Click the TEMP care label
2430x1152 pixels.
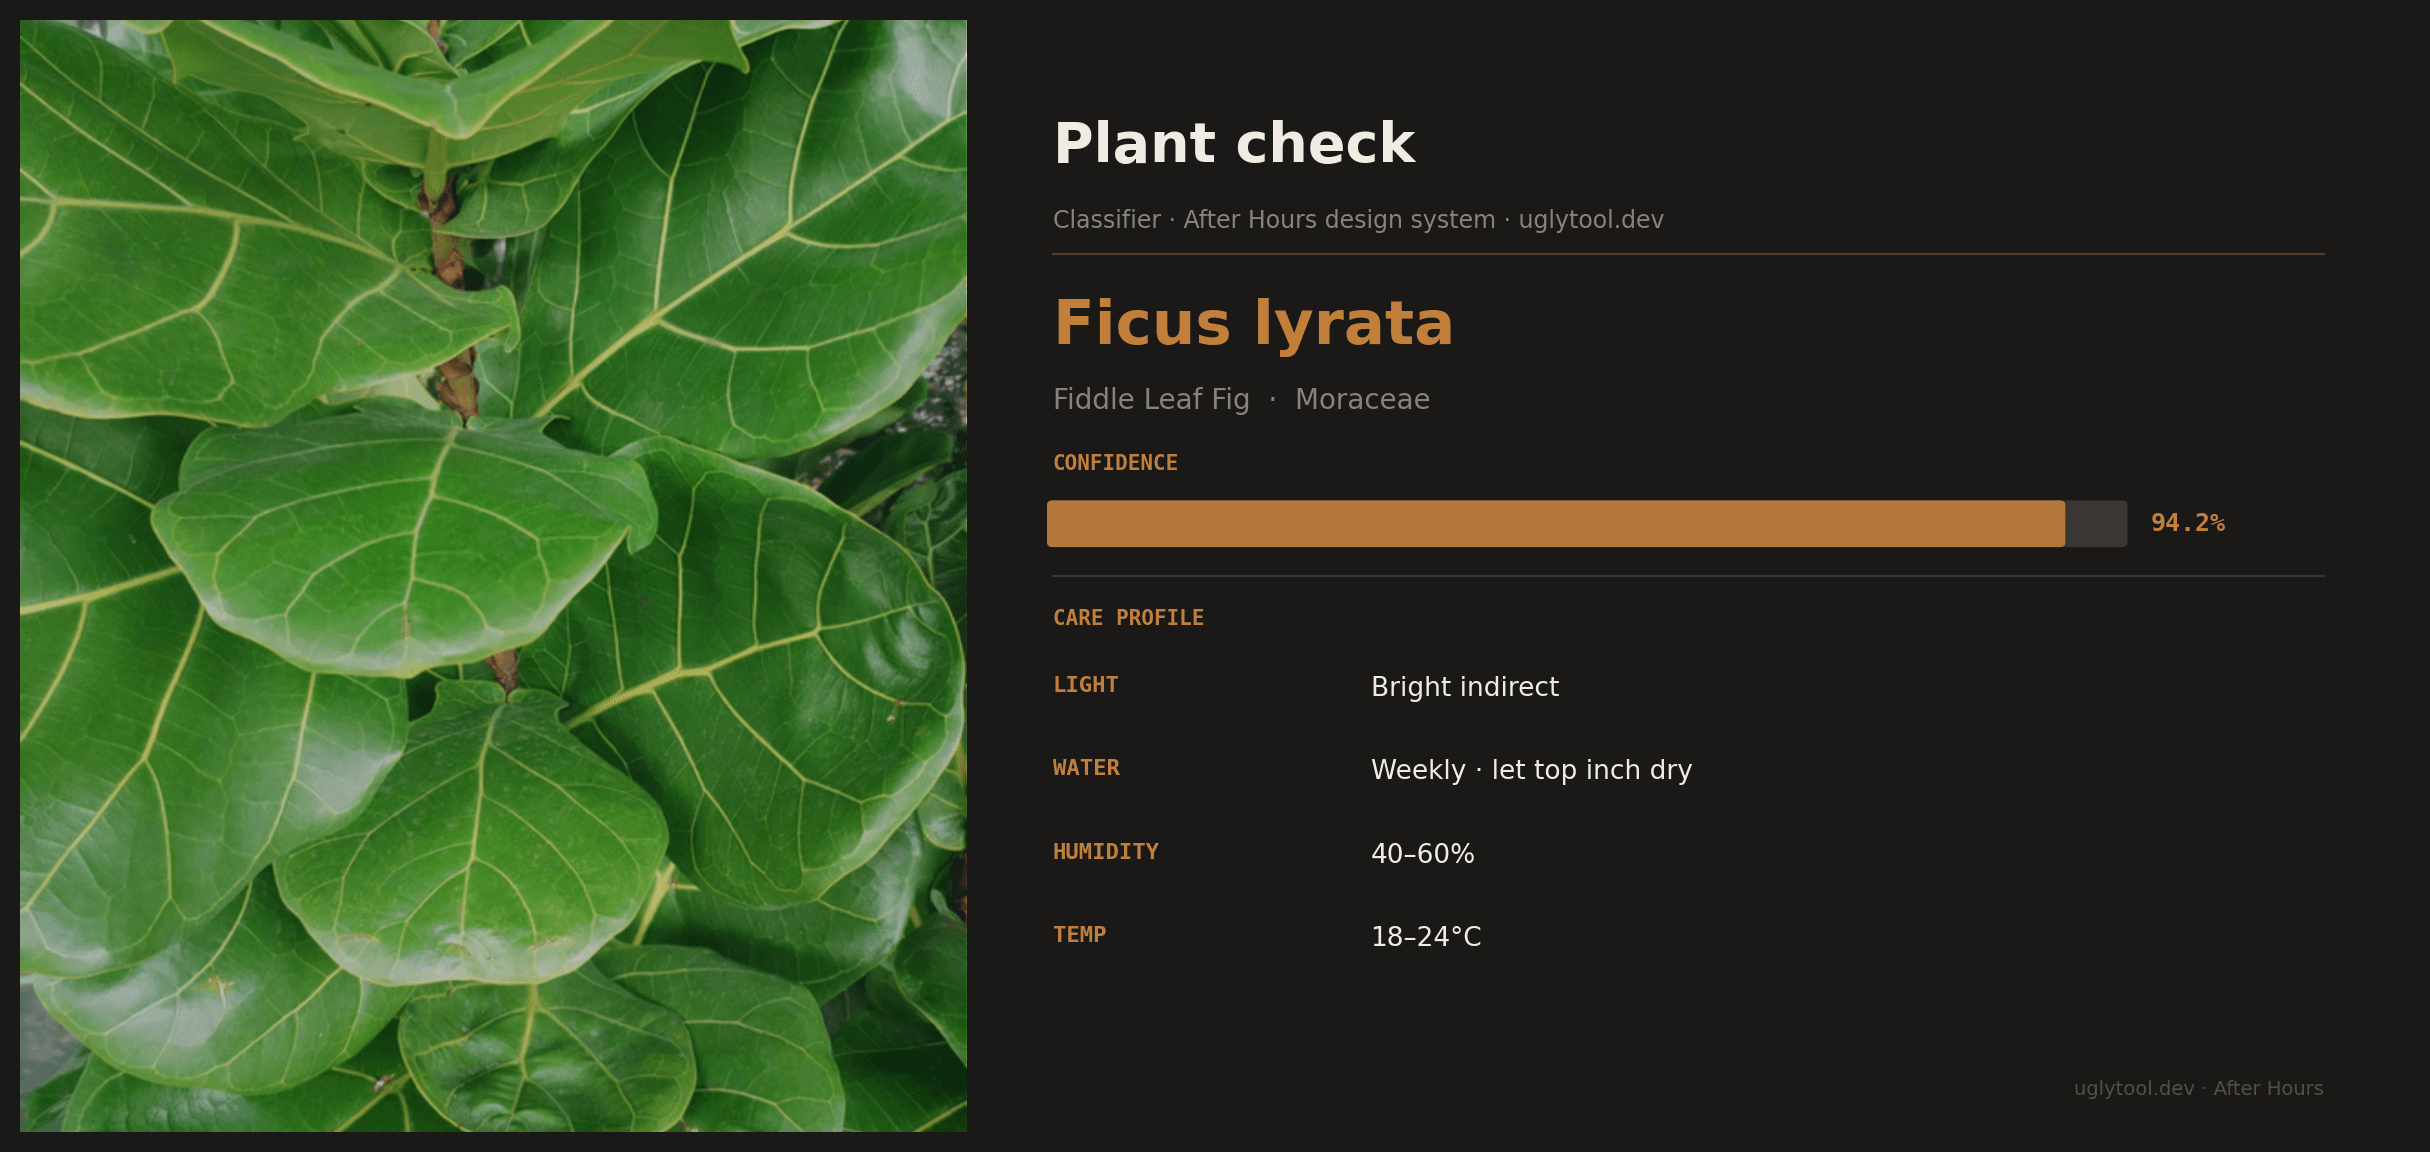point(1079,934)
